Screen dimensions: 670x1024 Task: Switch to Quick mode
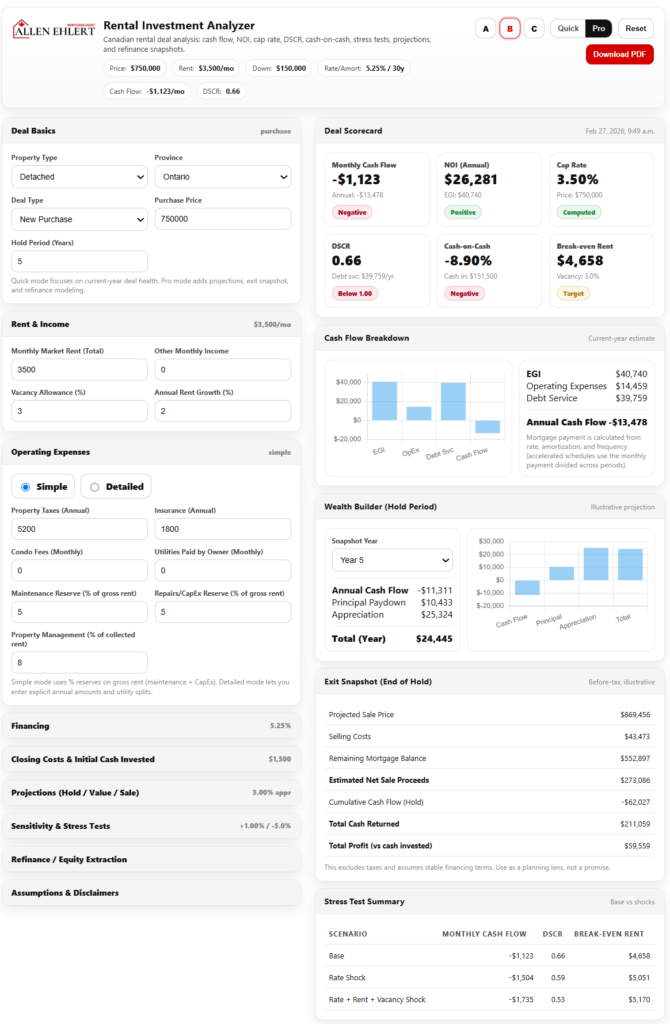pyautogui.click(x=568, y=28)
